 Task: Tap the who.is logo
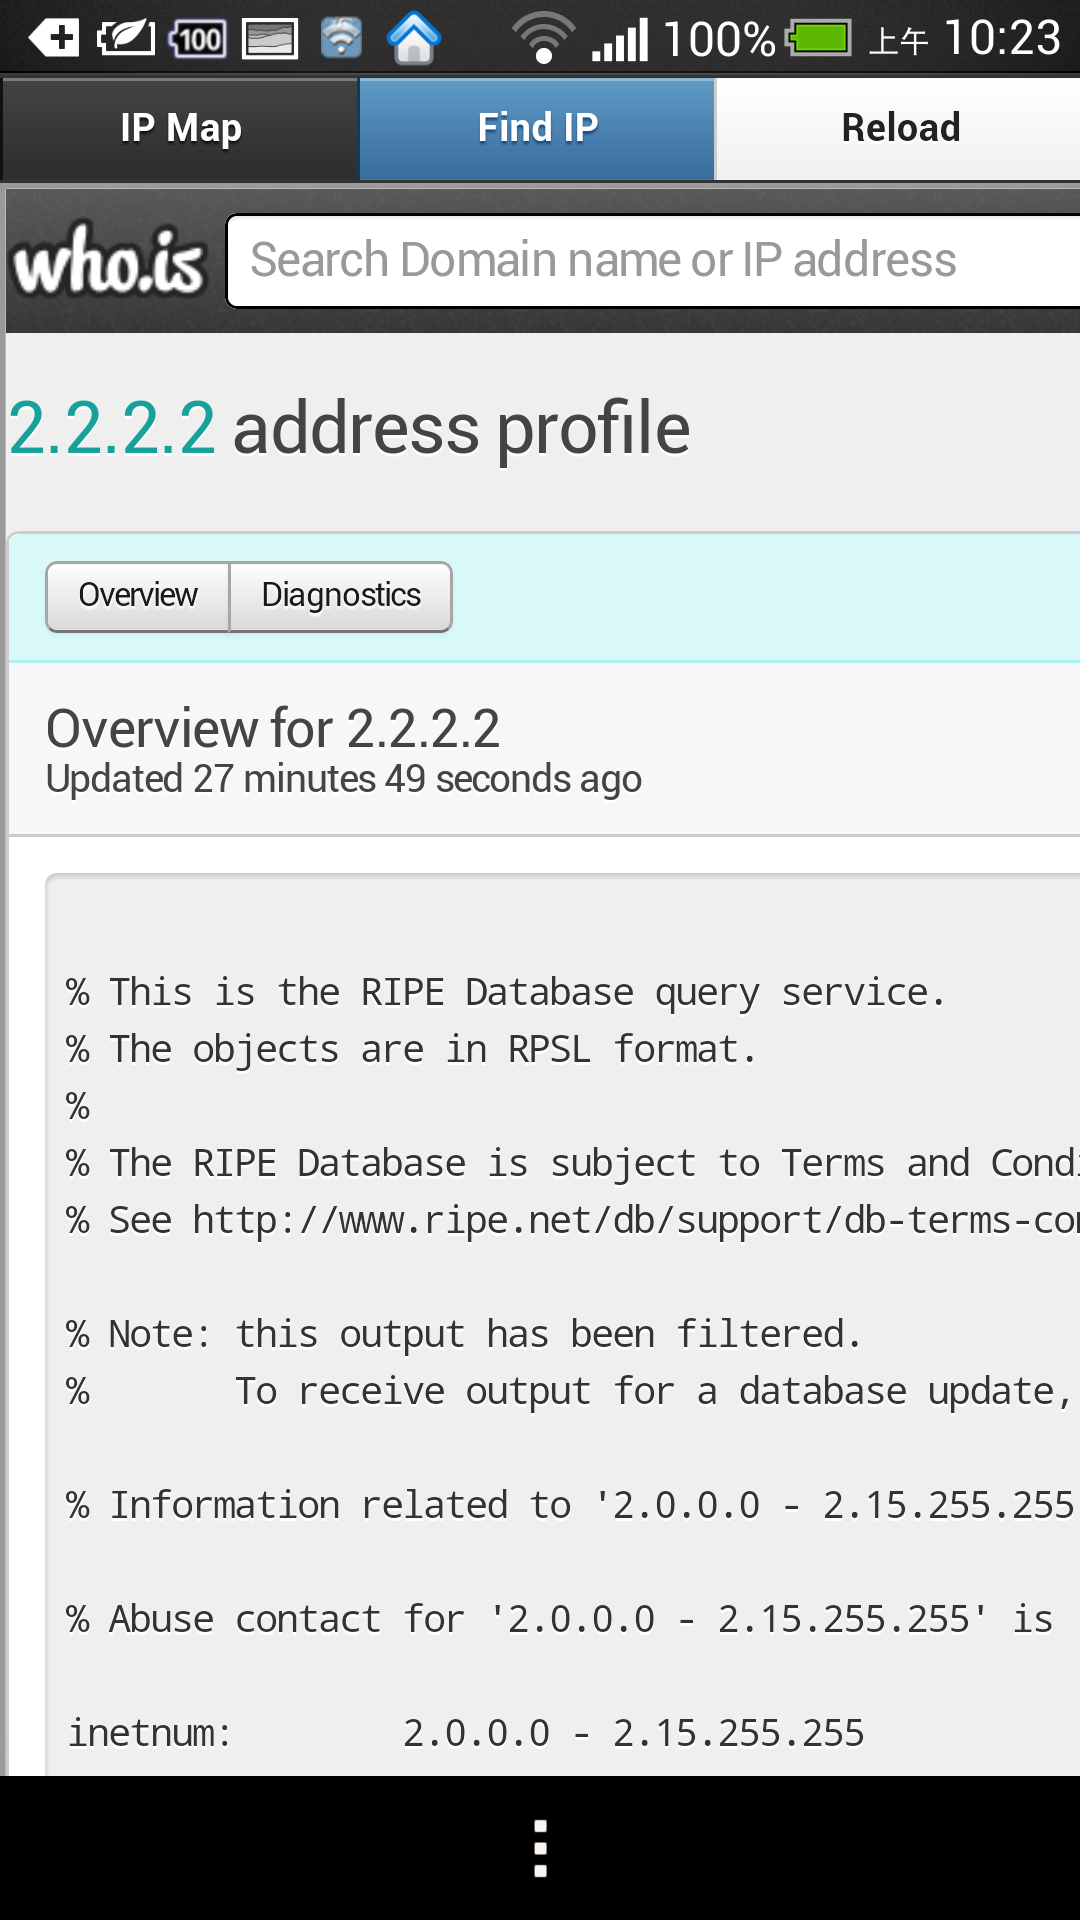tap(108, 260)
